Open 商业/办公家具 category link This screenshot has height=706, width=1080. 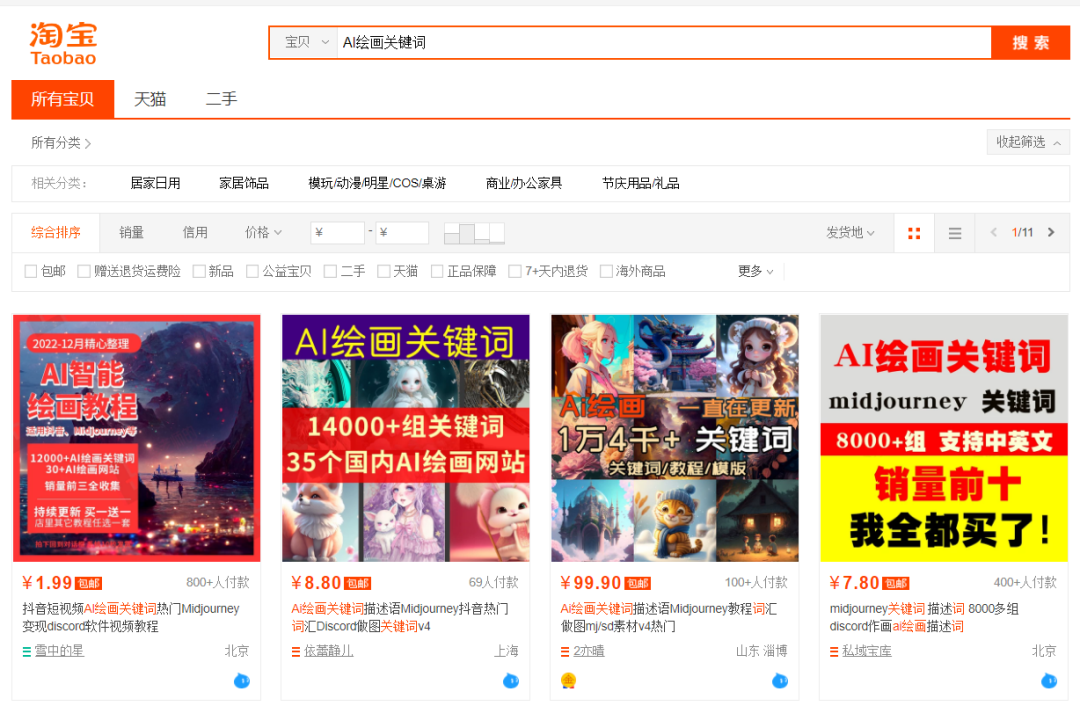pos(523,183)
